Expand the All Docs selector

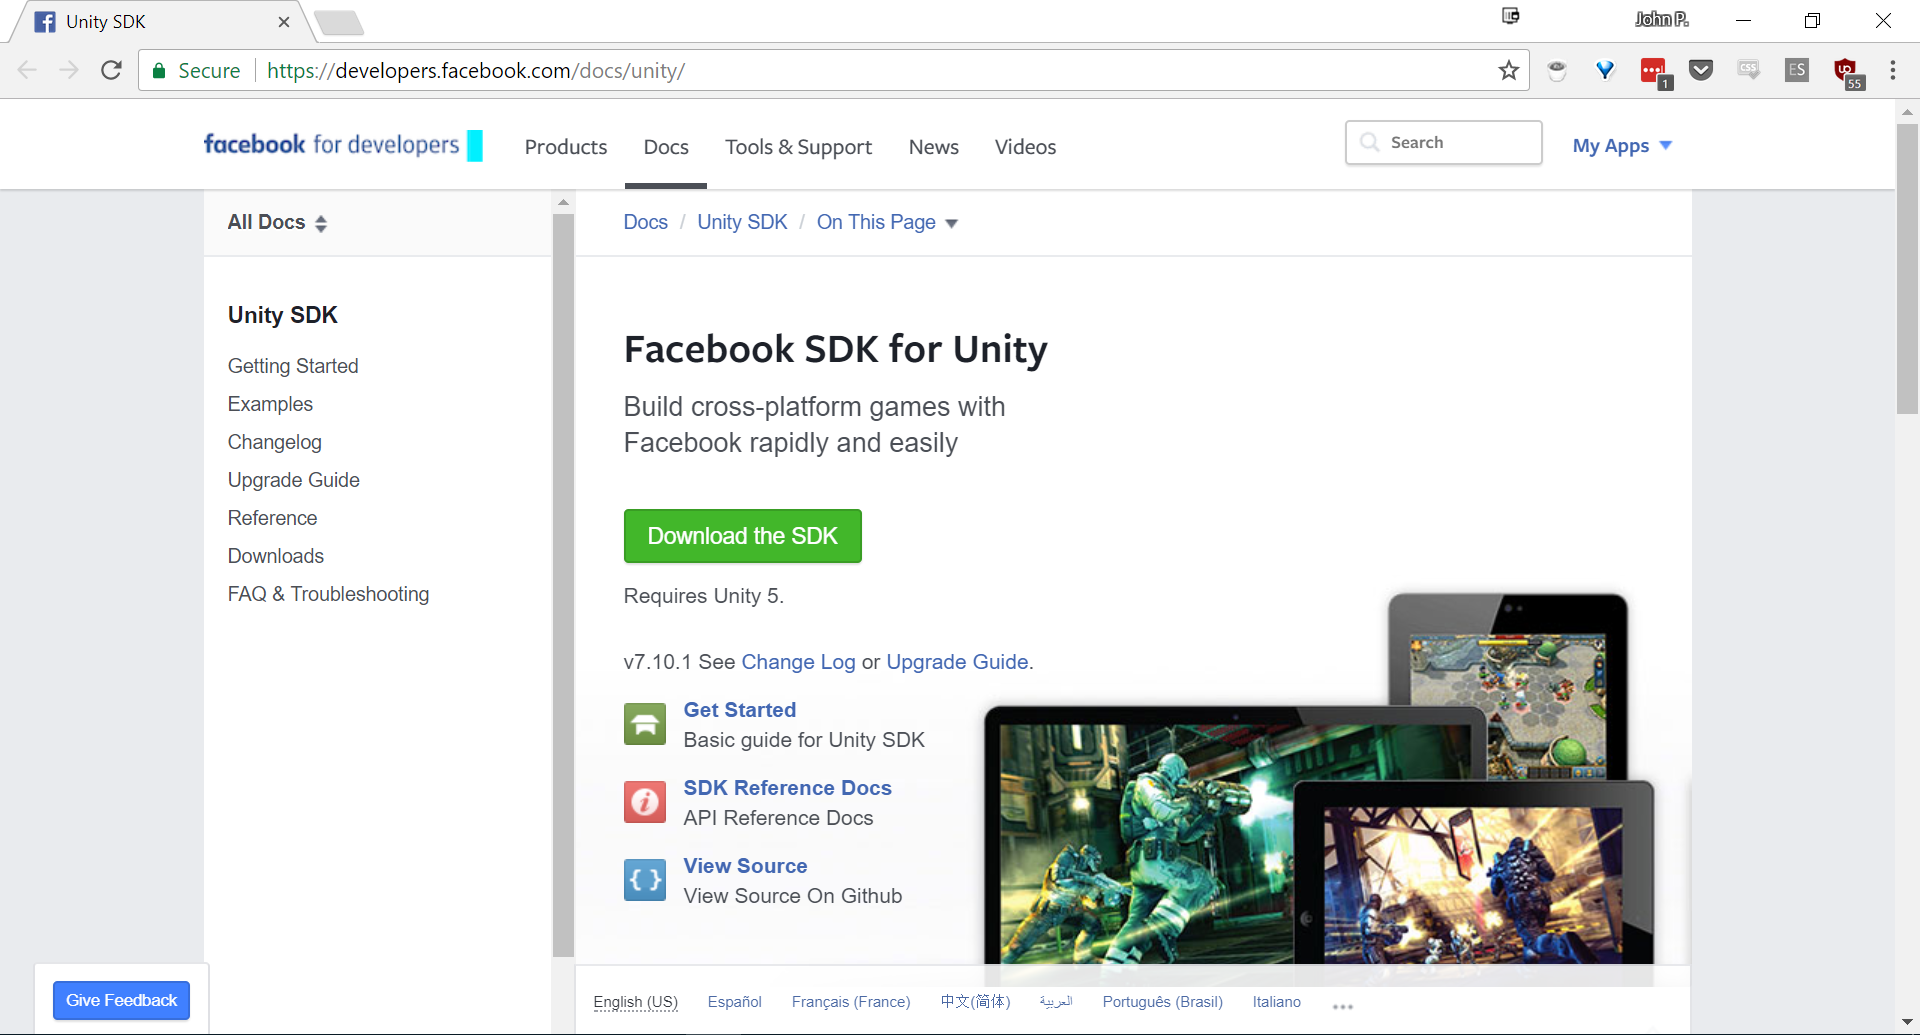[x=278, y=222]
